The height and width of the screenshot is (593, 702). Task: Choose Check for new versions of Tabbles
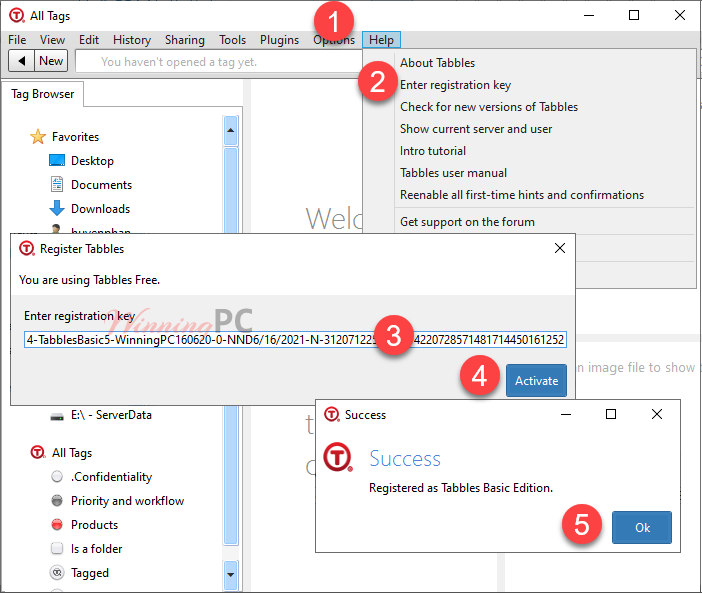pyautogui.click(x=489, y=107)
